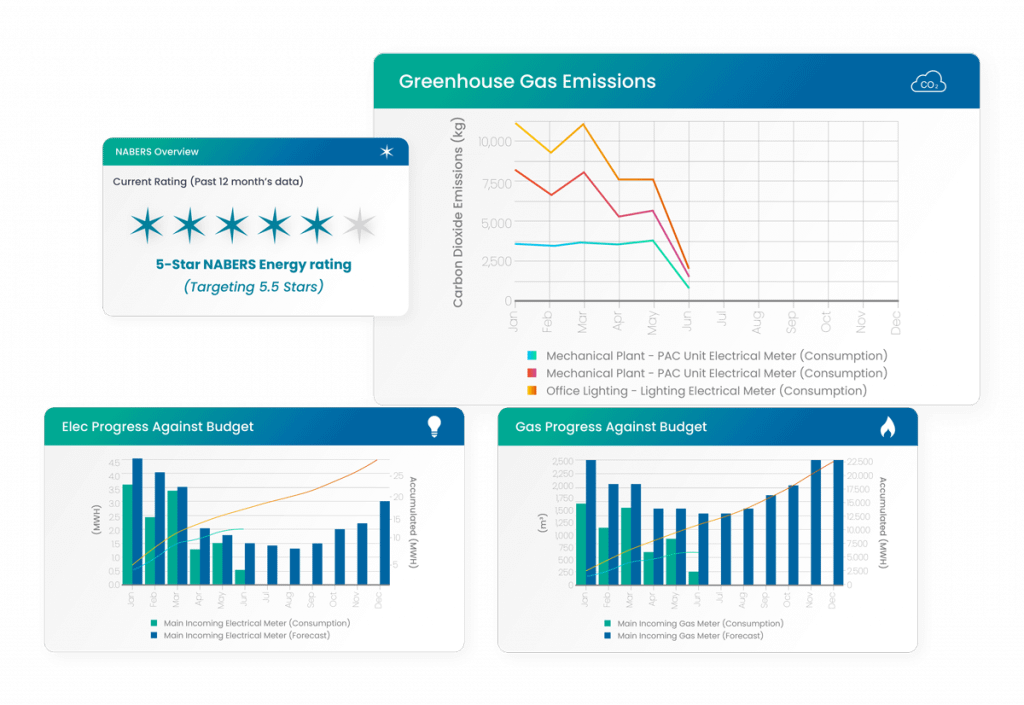Image resolution: width=1024 pixels, height=705 pixels.
Task: Click the NABERS Overview star icon
Action: coord(387,151)
